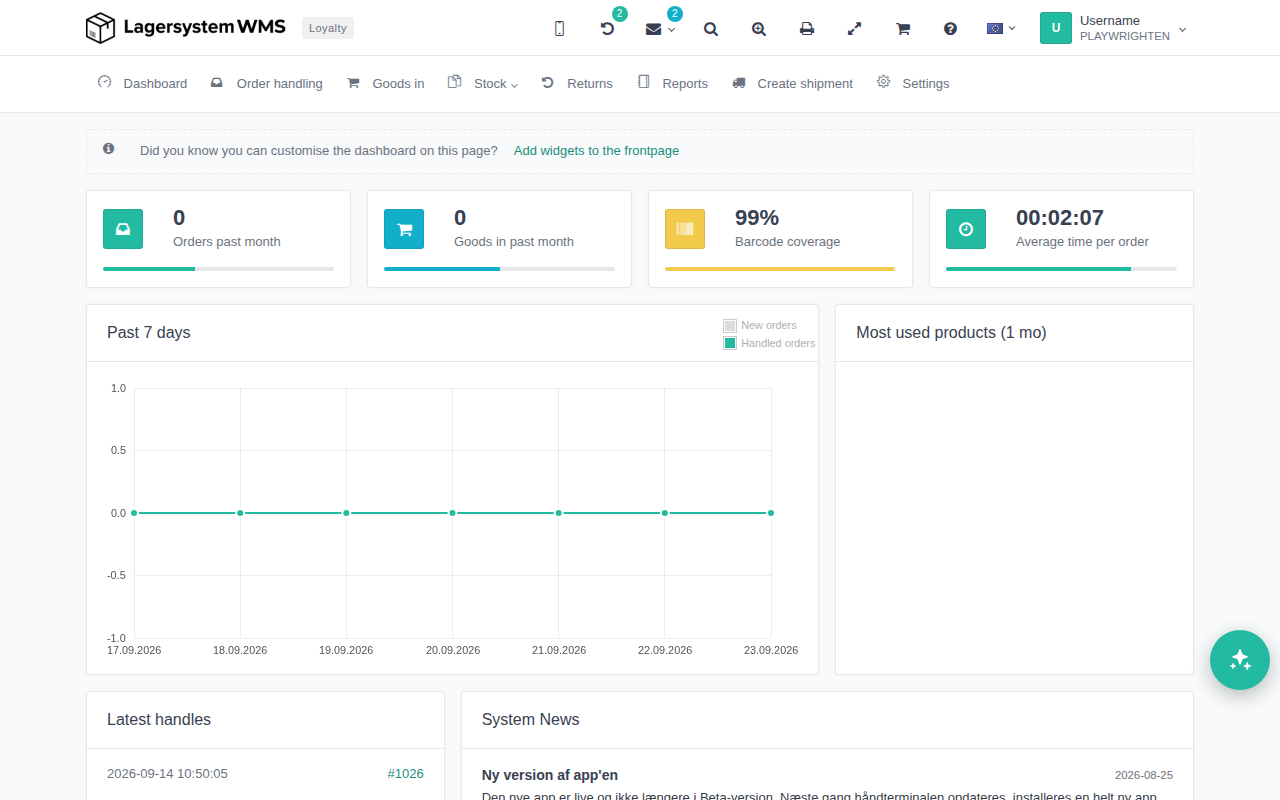Select the Goods in menu item

point(385,84)
